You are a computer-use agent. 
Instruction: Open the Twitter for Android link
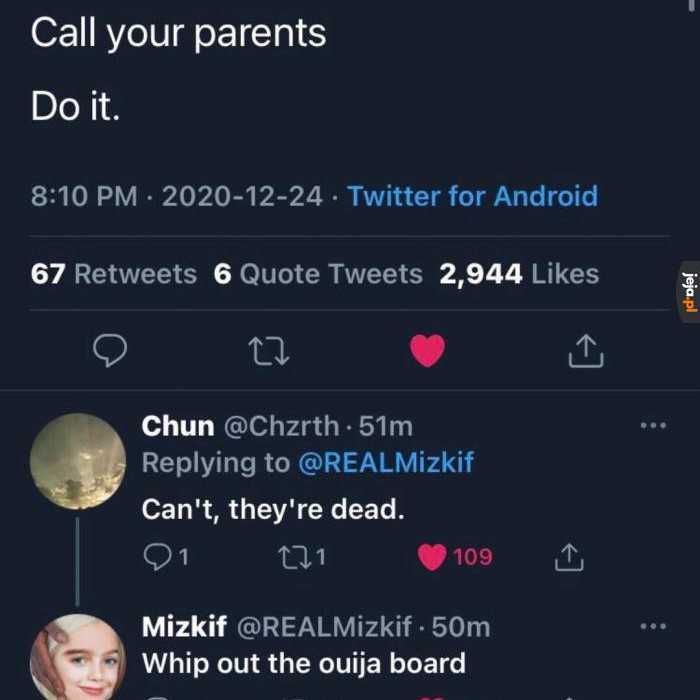pyautogui.click(x=472, y=196)
